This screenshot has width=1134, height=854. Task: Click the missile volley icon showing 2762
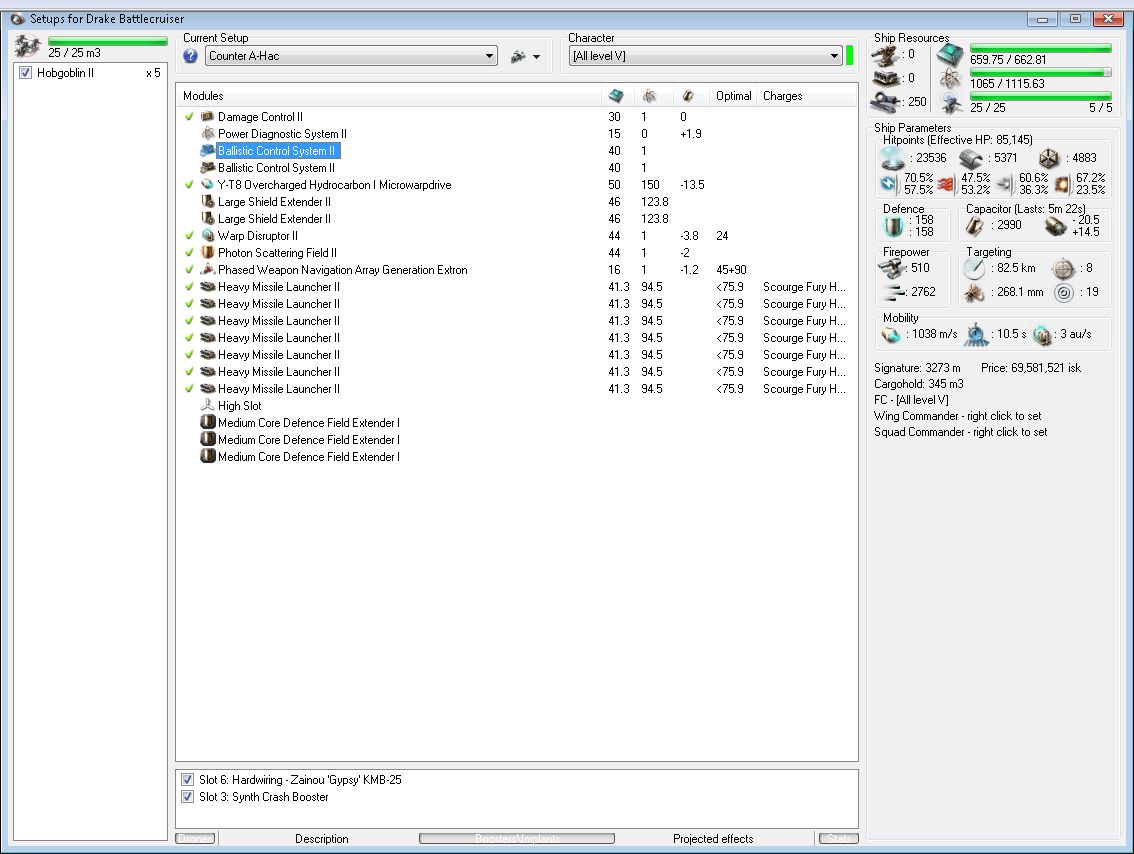895,292
